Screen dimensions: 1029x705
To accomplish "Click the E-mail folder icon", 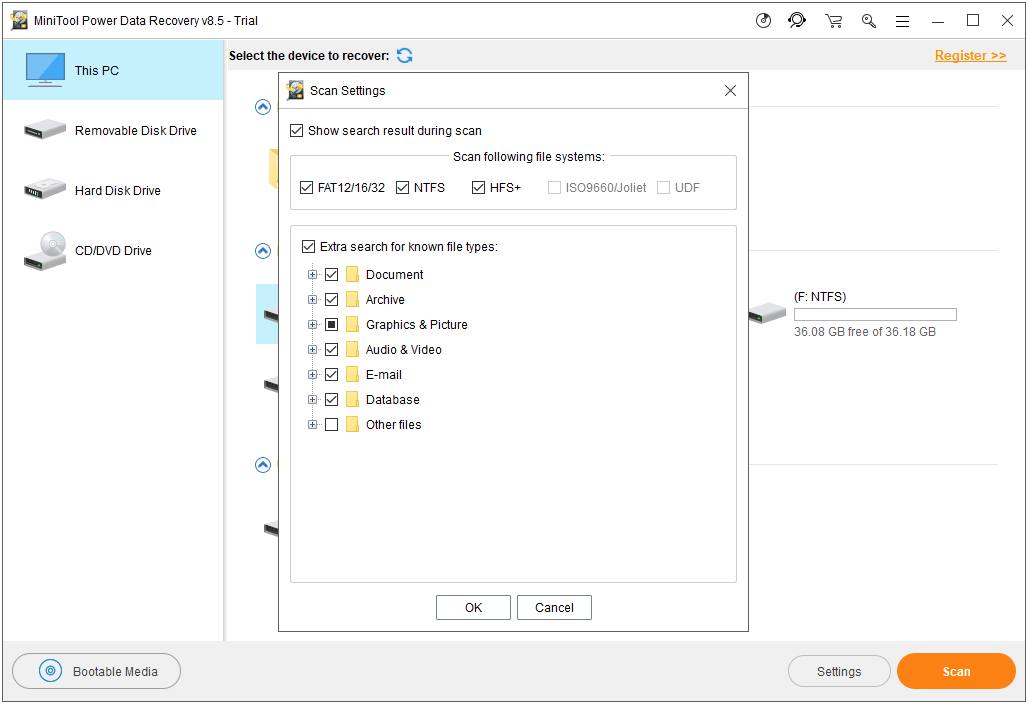I will click(352, 374).
